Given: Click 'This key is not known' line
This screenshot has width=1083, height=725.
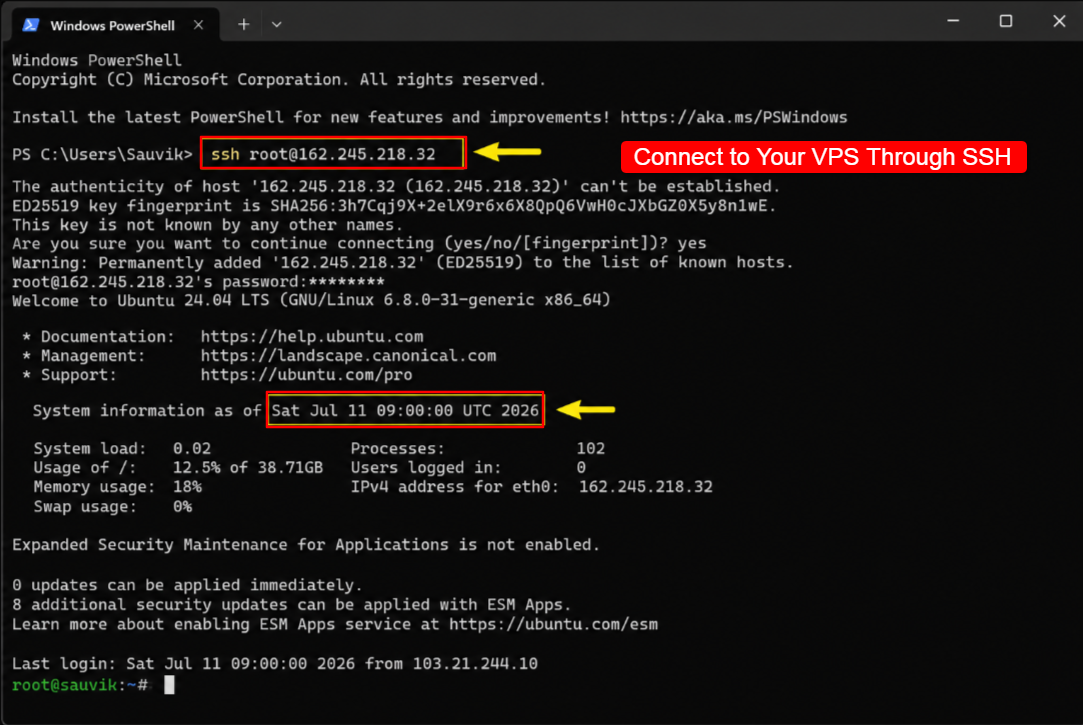Looking at the screenshot, I should click(207, 225).
